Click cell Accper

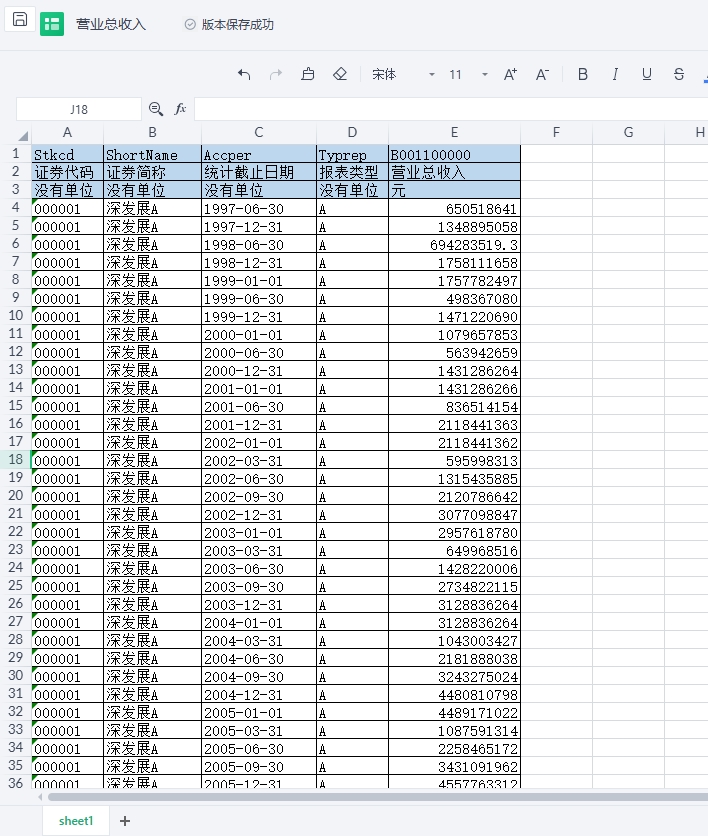coord(259,155)
